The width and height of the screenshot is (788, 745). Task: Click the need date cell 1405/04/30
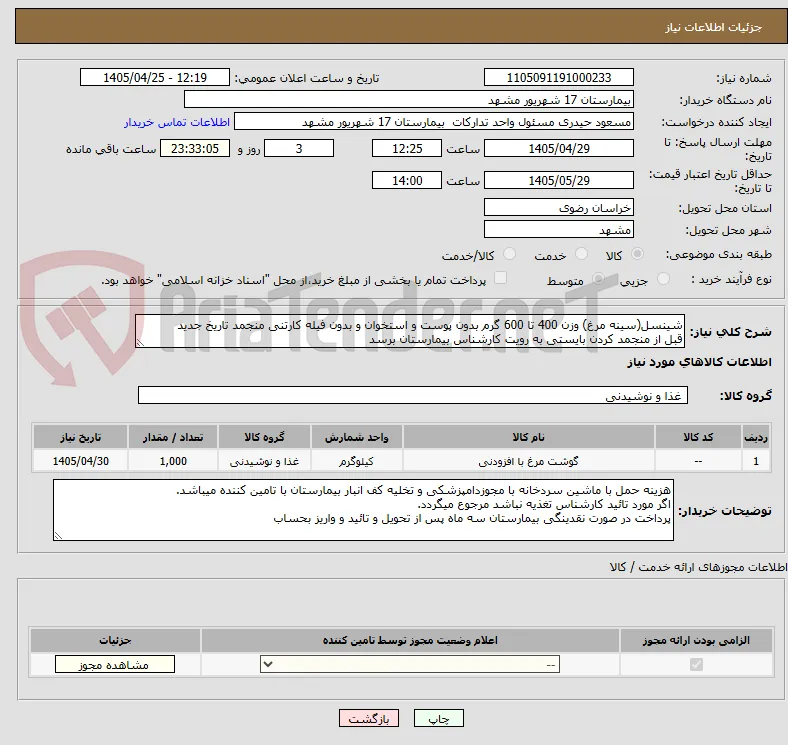tap(80, 461)
